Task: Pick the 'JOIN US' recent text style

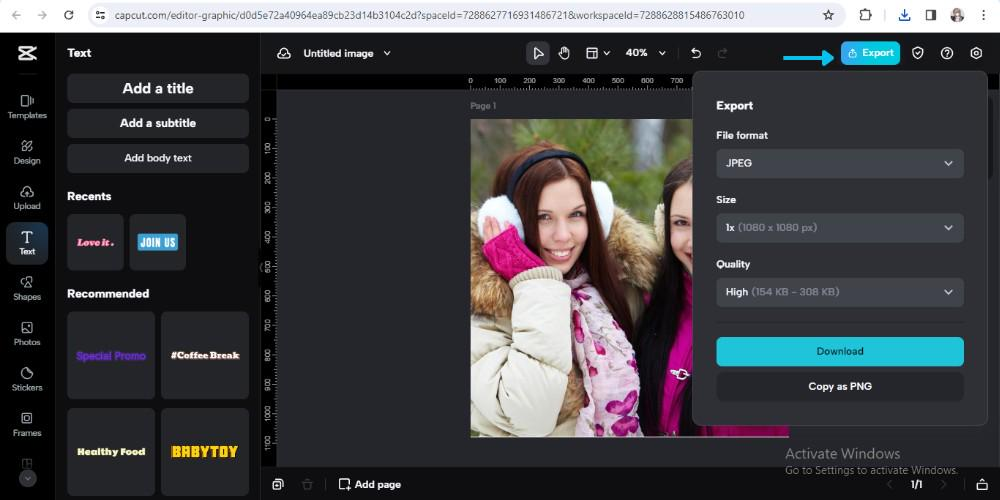Action: 158,242
